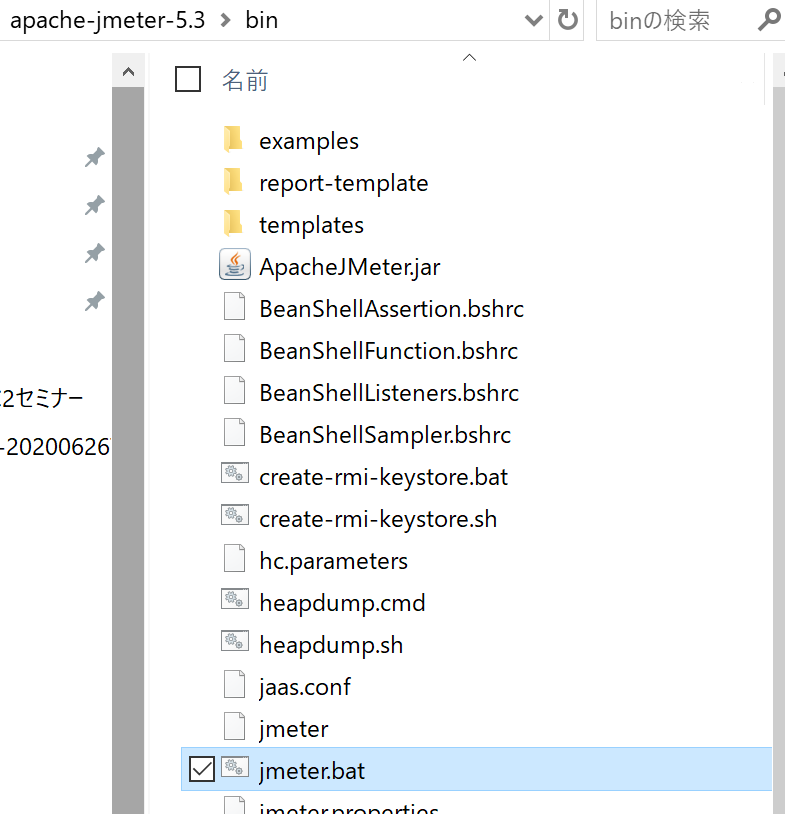Select the create-rmi-keystore.bat batch icon
Viewport: 785px width, 814px height.
[x=235, y=473]
